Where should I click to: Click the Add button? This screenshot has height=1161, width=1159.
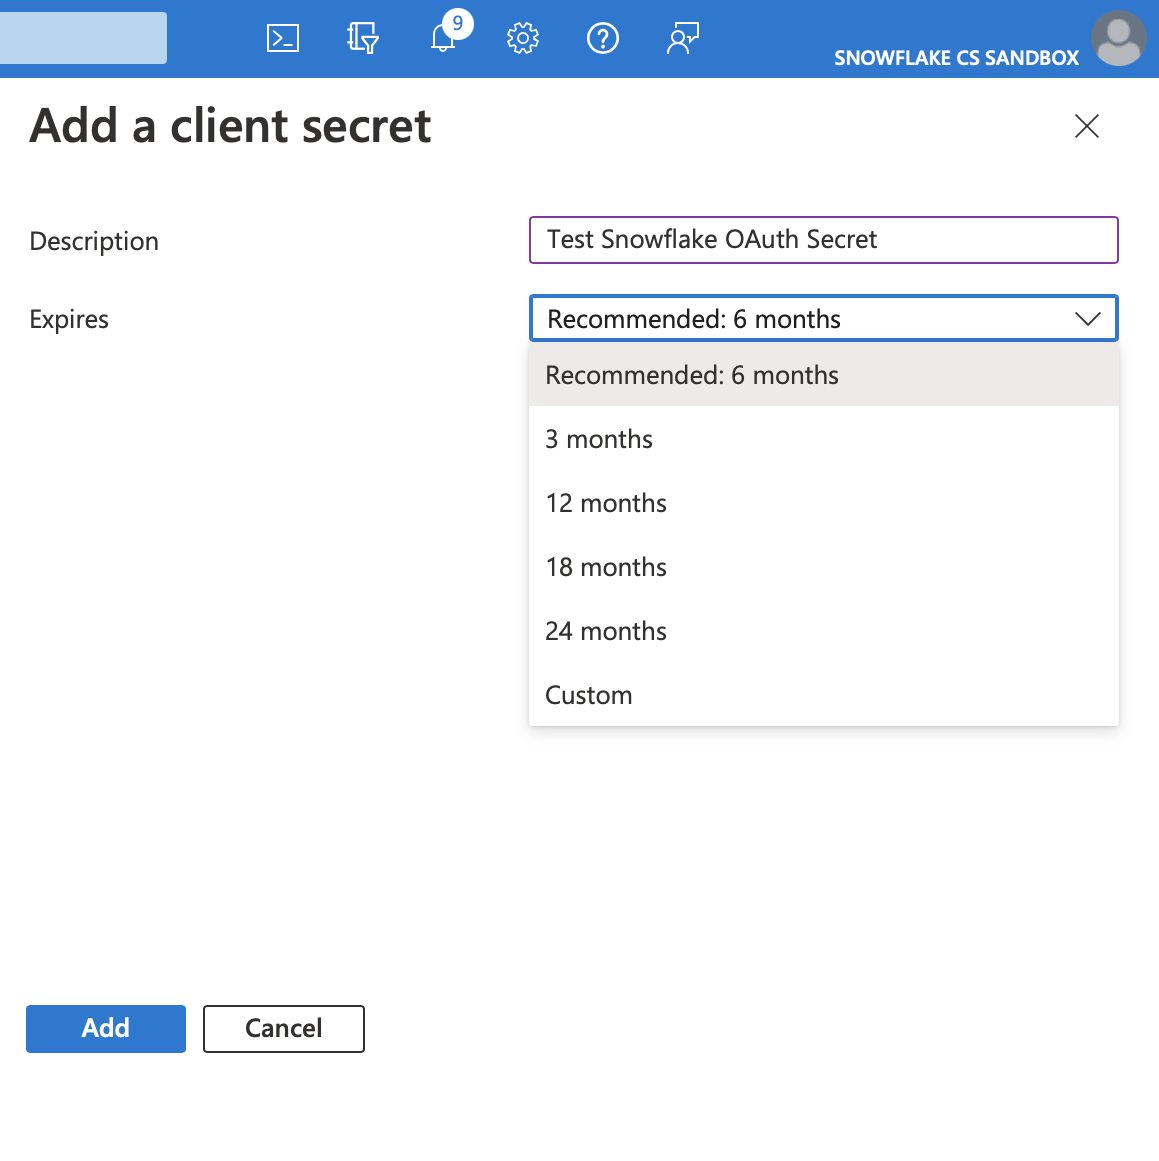click(106, 1028)
